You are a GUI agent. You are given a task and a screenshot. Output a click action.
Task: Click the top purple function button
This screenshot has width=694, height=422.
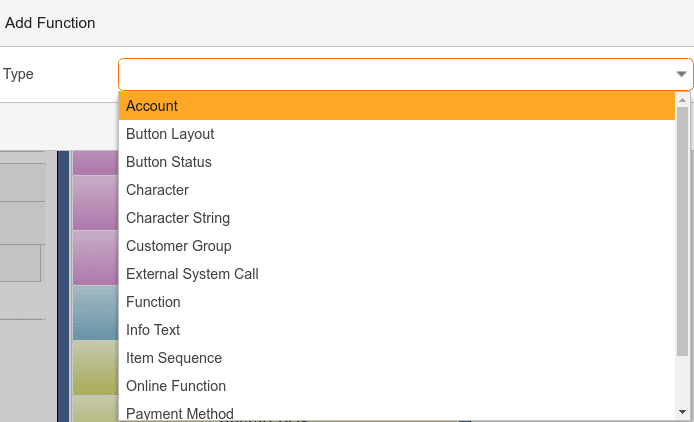[96, 163]
